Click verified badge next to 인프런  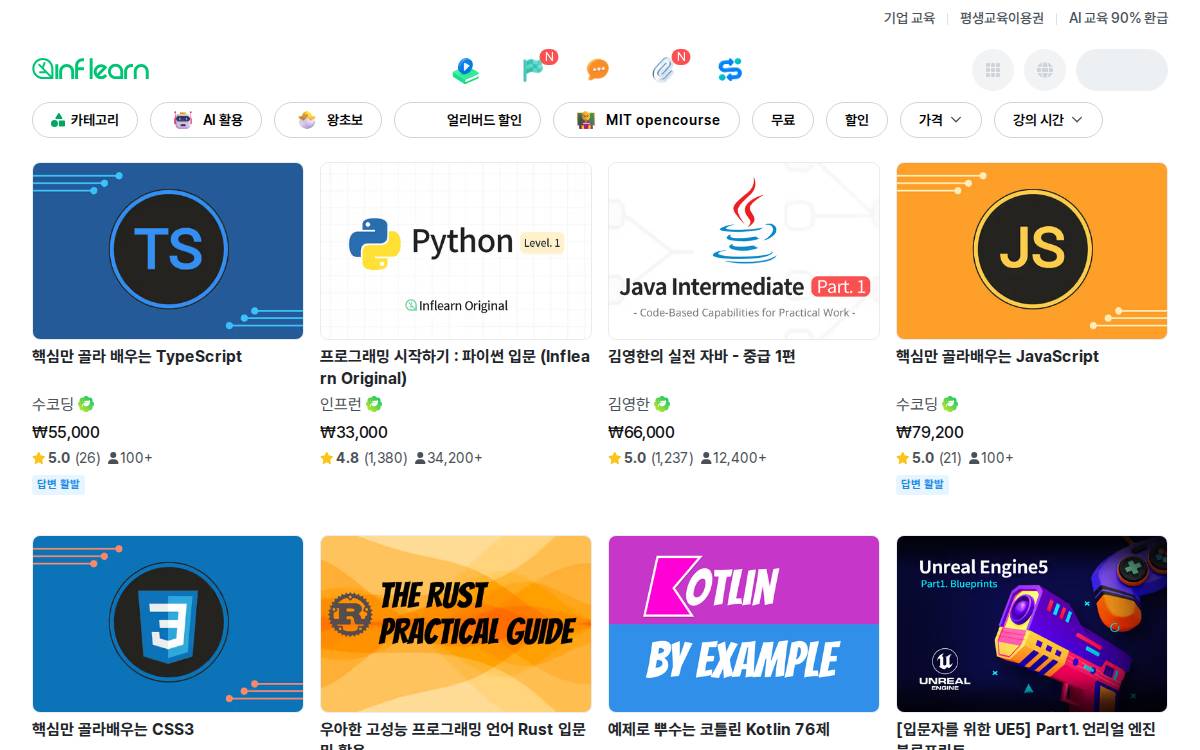(x=374, y=404)
